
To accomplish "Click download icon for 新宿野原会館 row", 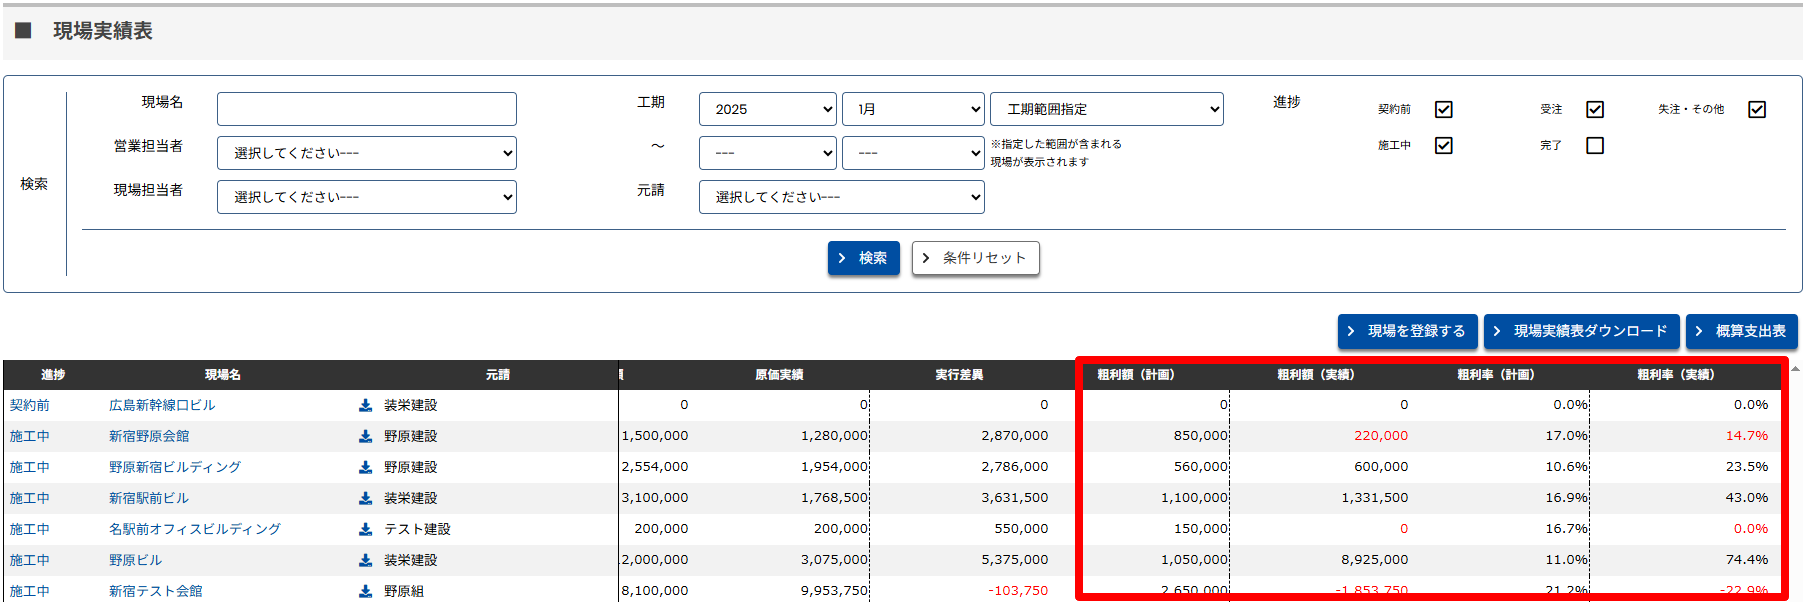I will click(x=366, y=436).
